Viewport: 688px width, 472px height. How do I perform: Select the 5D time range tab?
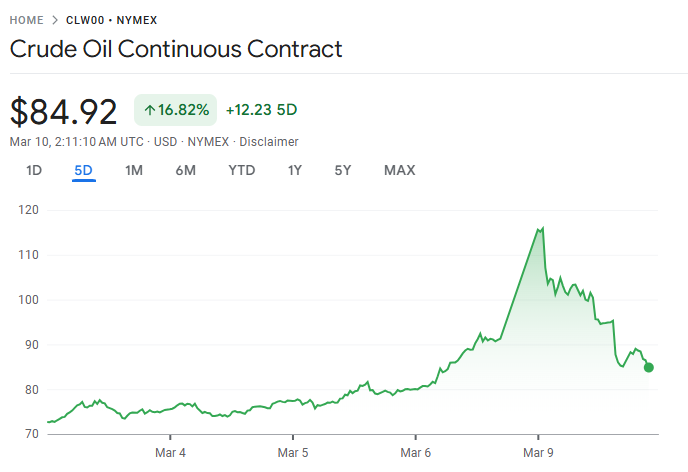(83, 170)
